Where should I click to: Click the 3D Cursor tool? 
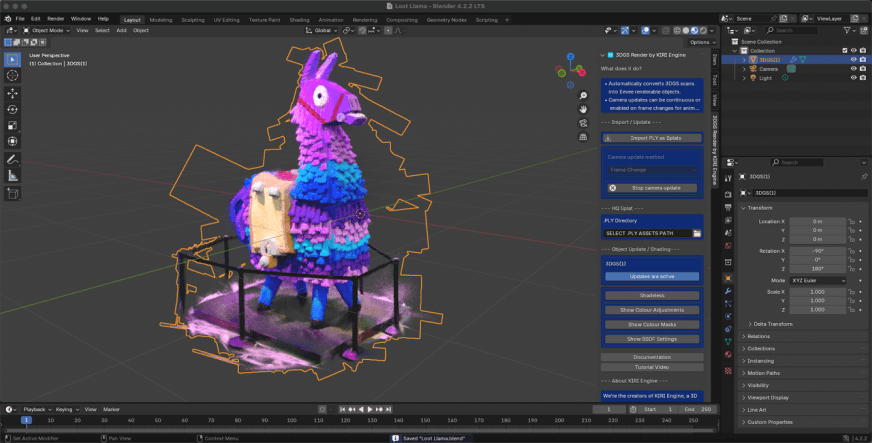(x=12, y=75)
